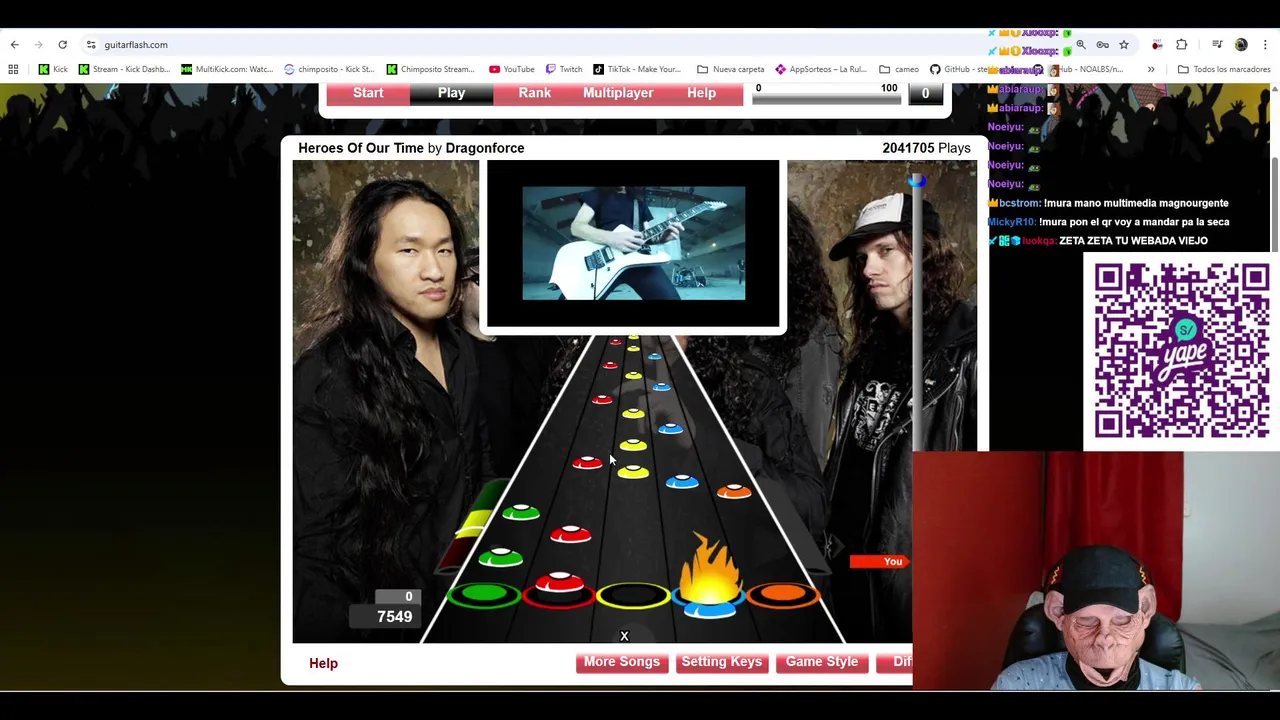Click the guitar music video thumbnail
The width and height of the screenshot is (1280, 720).
(633, 243)
